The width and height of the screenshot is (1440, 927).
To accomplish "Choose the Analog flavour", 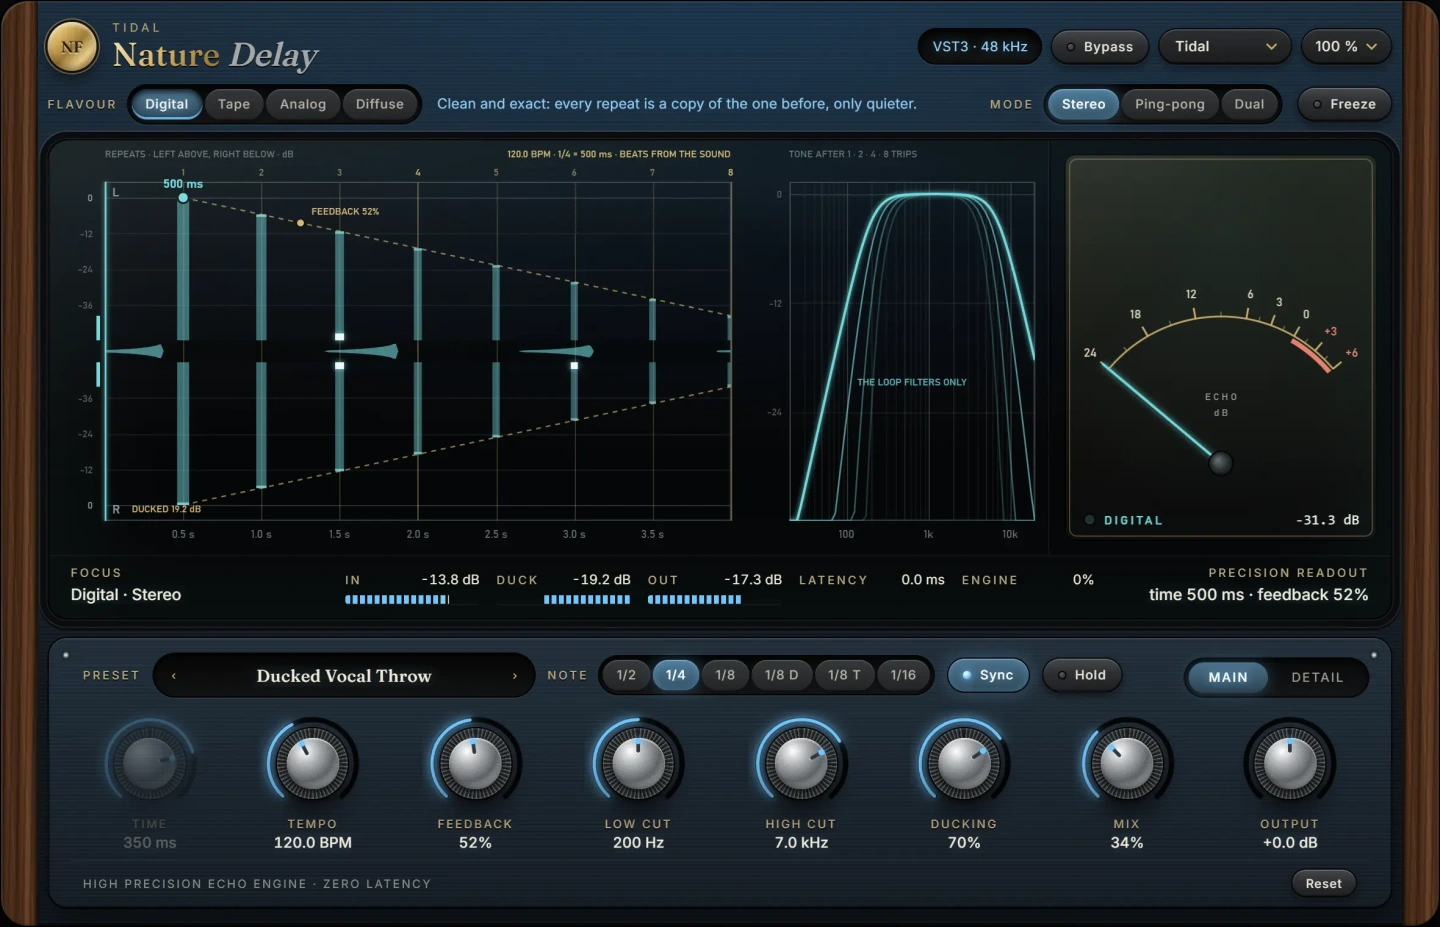I will click(x=303, y=104).
